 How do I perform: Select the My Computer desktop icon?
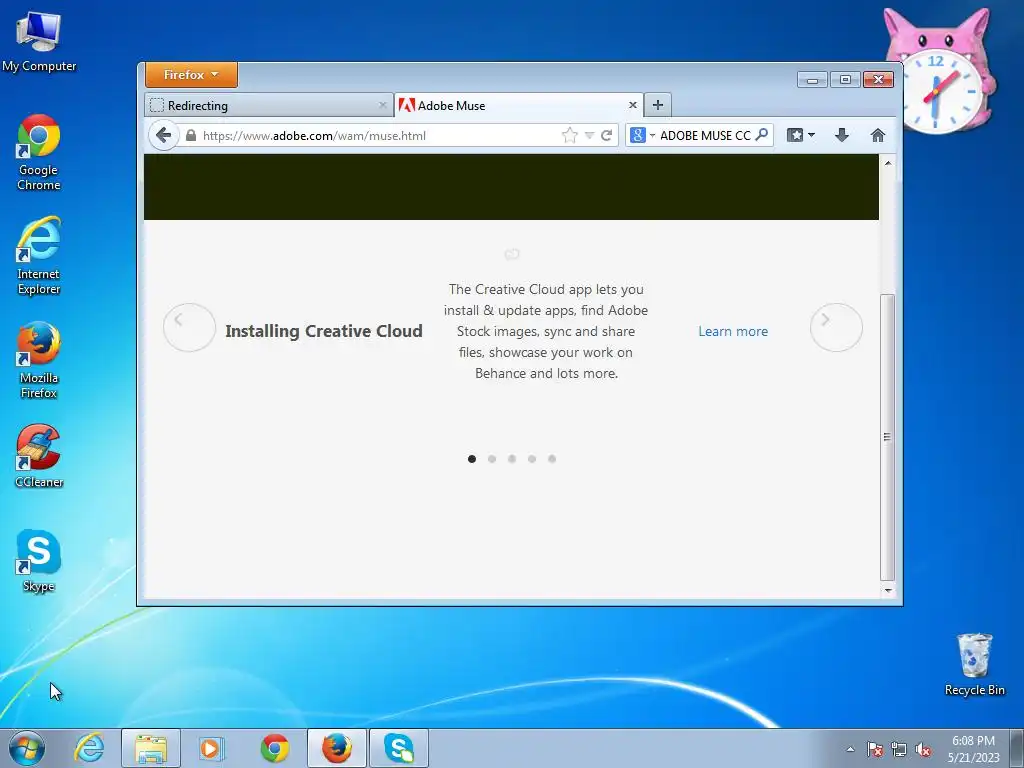point(39,41)
